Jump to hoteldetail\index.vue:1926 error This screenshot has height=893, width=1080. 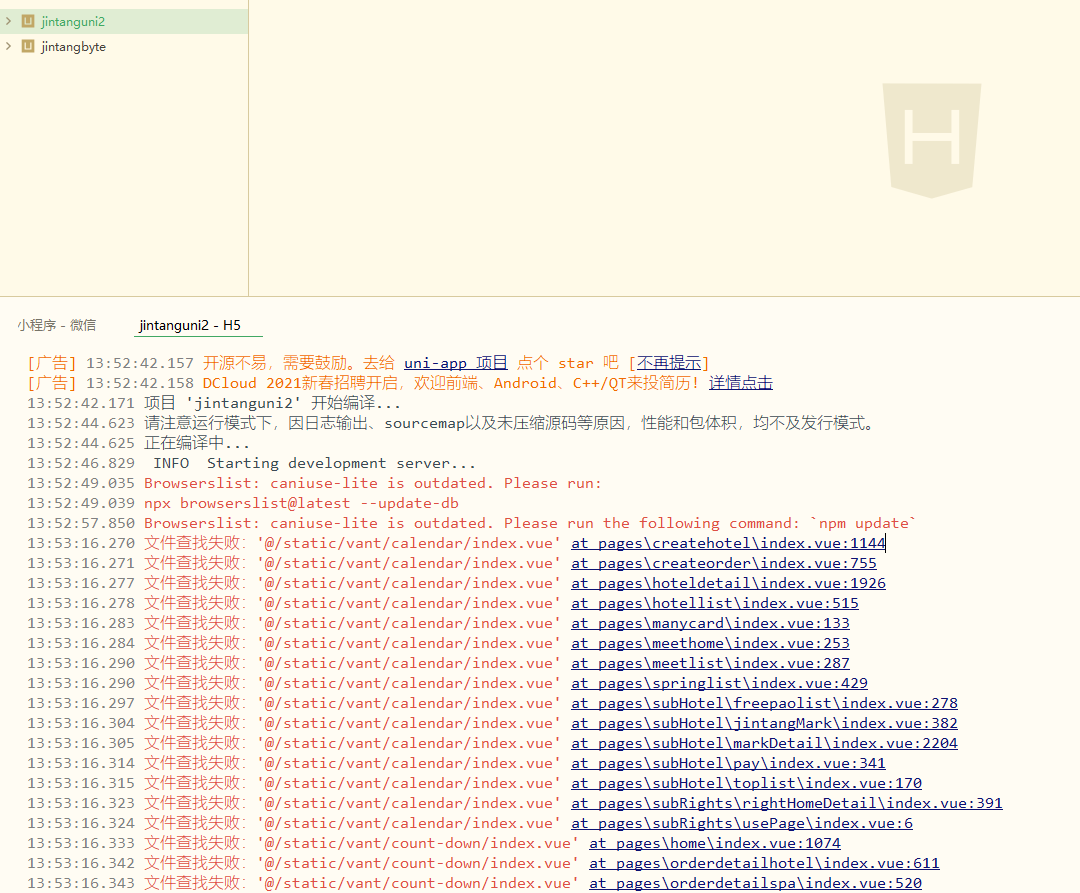click(x=728, y=583)
